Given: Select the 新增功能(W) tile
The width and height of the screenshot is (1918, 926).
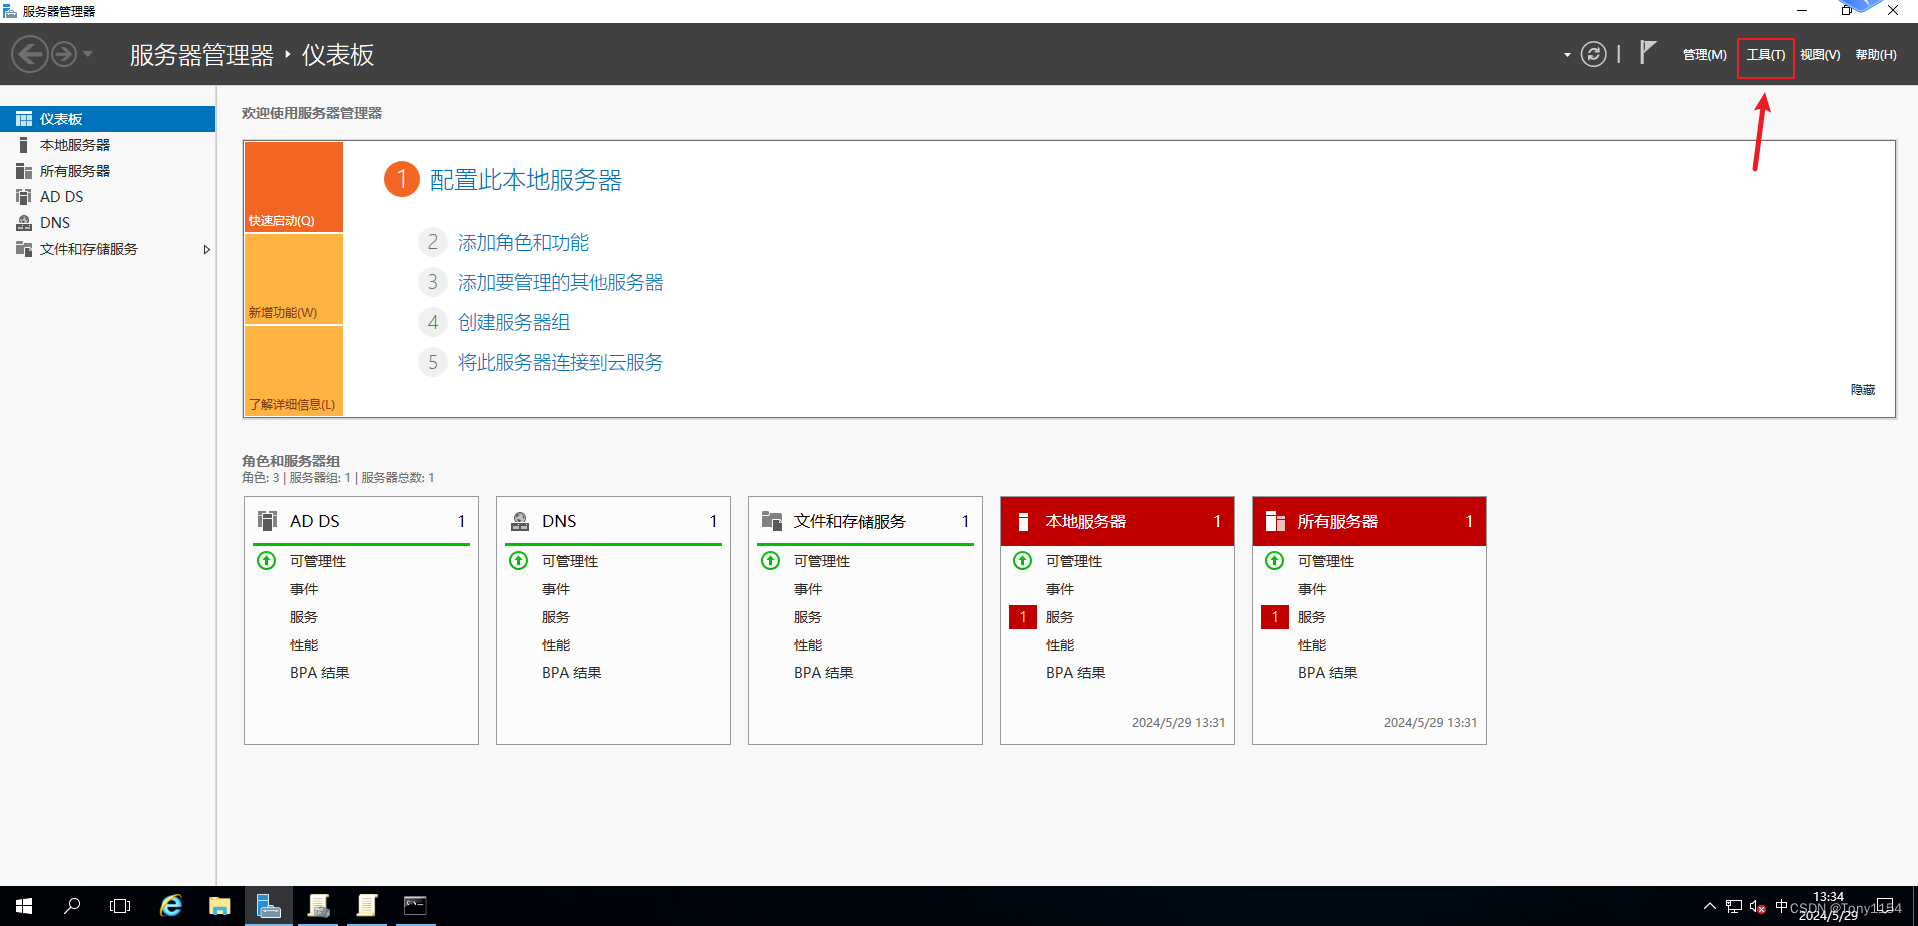Looking at the screenshot, I should pyautogui.click(x=294, y=279).
